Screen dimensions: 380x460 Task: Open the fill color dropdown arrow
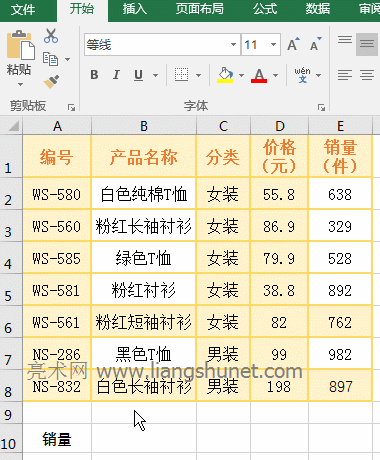[x=241, y=75]
